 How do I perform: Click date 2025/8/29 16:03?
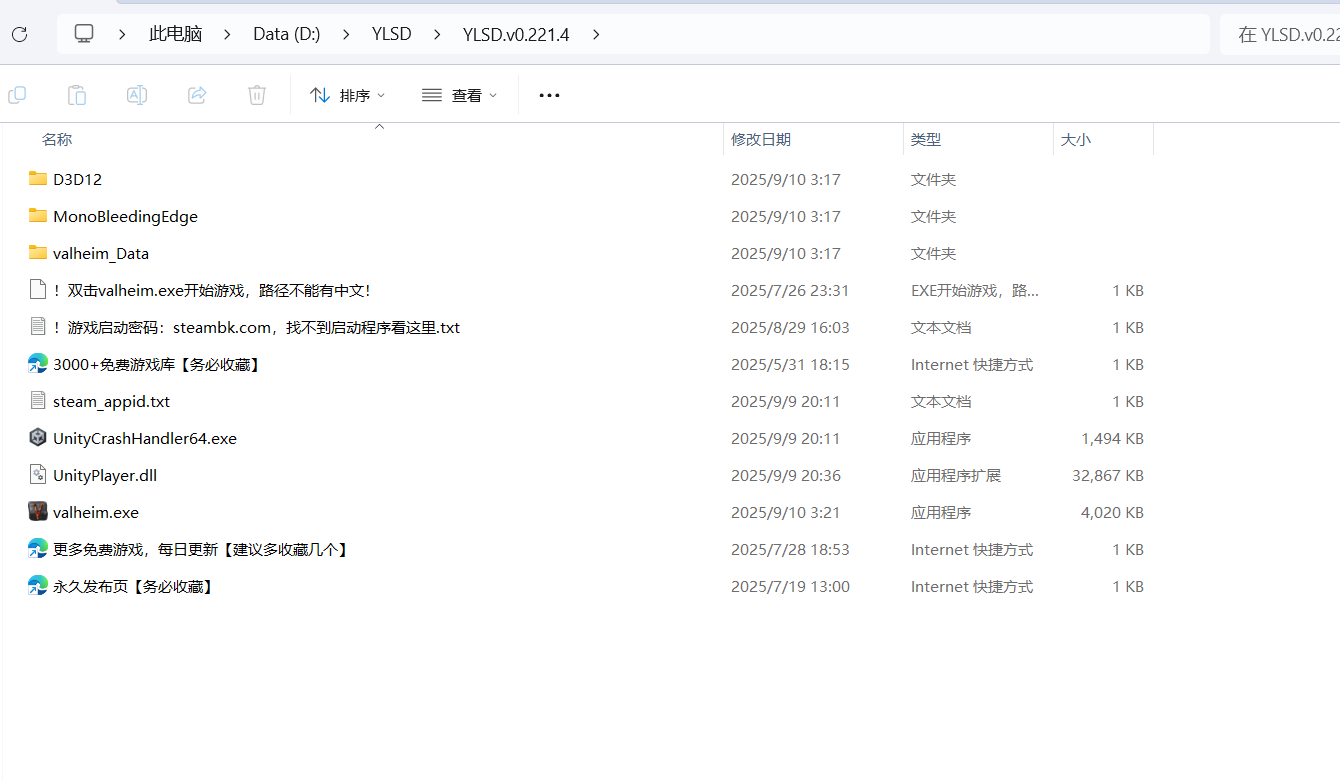[790, 327]
